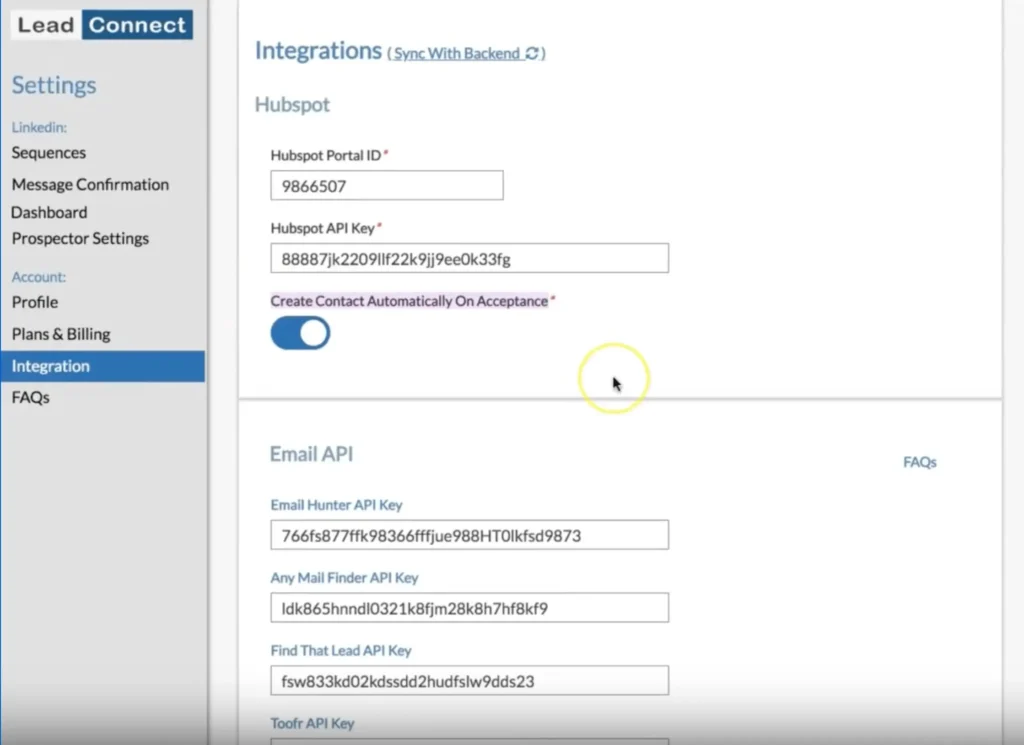Click the Email API section heading
Viewport: 1024px width, 745px height.
(x=312, y=454)
